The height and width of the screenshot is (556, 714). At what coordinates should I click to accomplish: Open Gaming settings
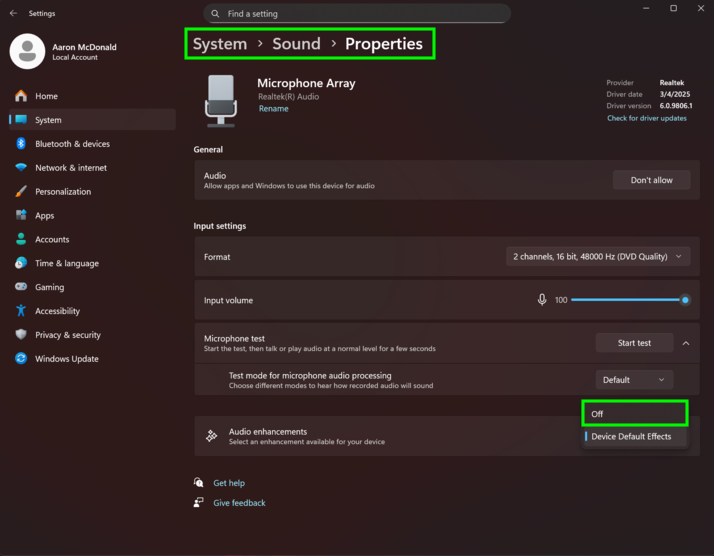click(x=49, y=287)
